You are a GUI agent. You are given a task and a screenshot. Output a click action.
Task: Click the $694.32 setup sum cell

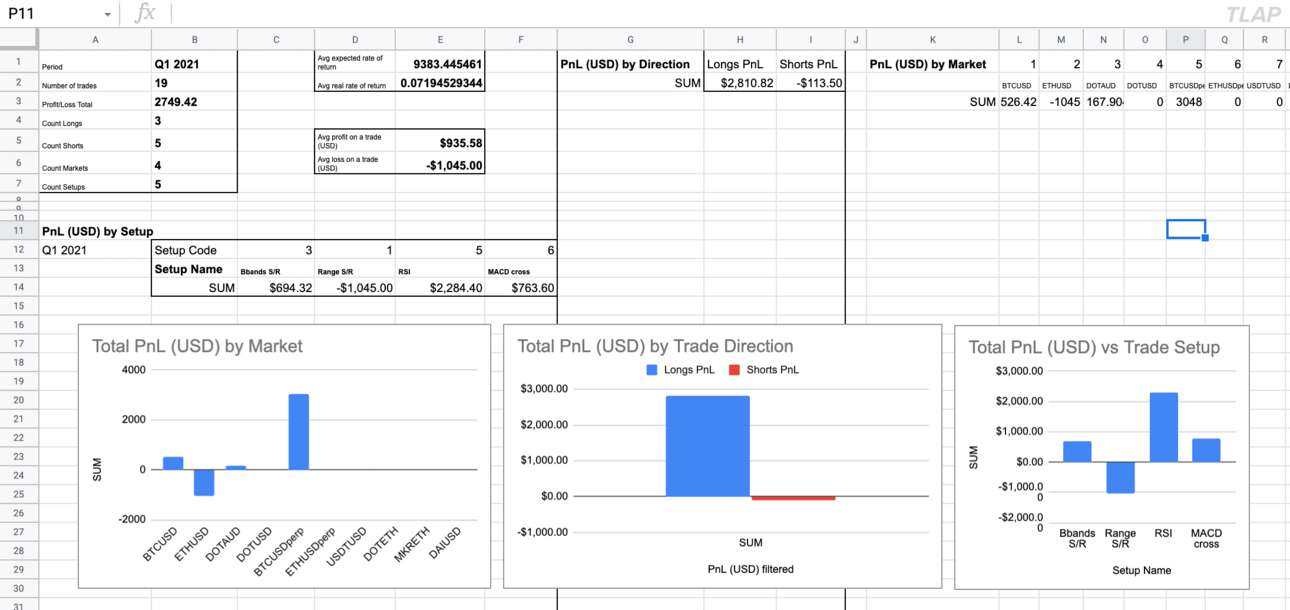tap(276, 288)
